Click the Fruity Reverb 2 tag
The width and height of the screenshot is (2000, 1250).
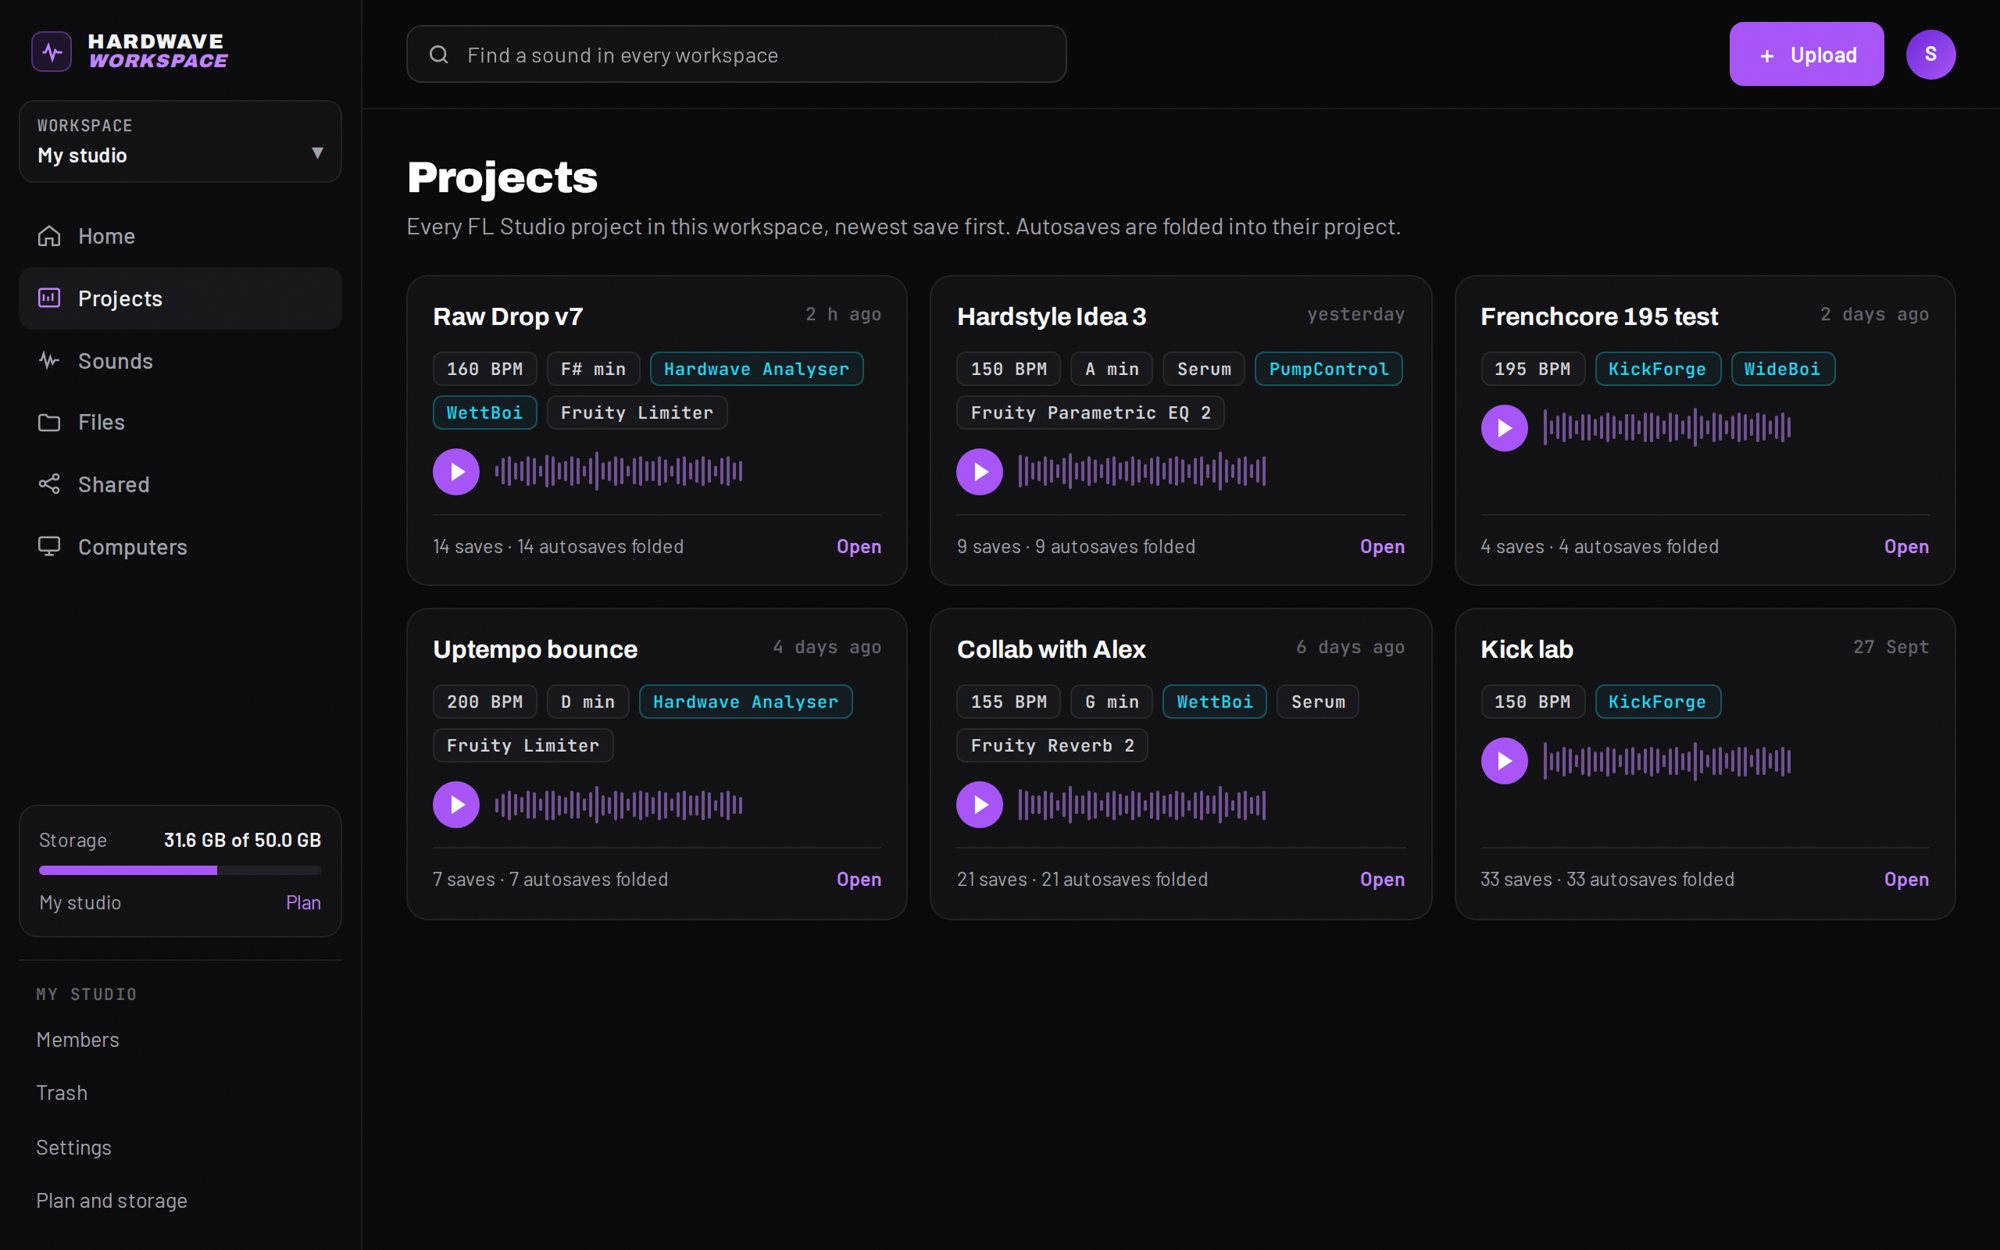click(1052, 746)
